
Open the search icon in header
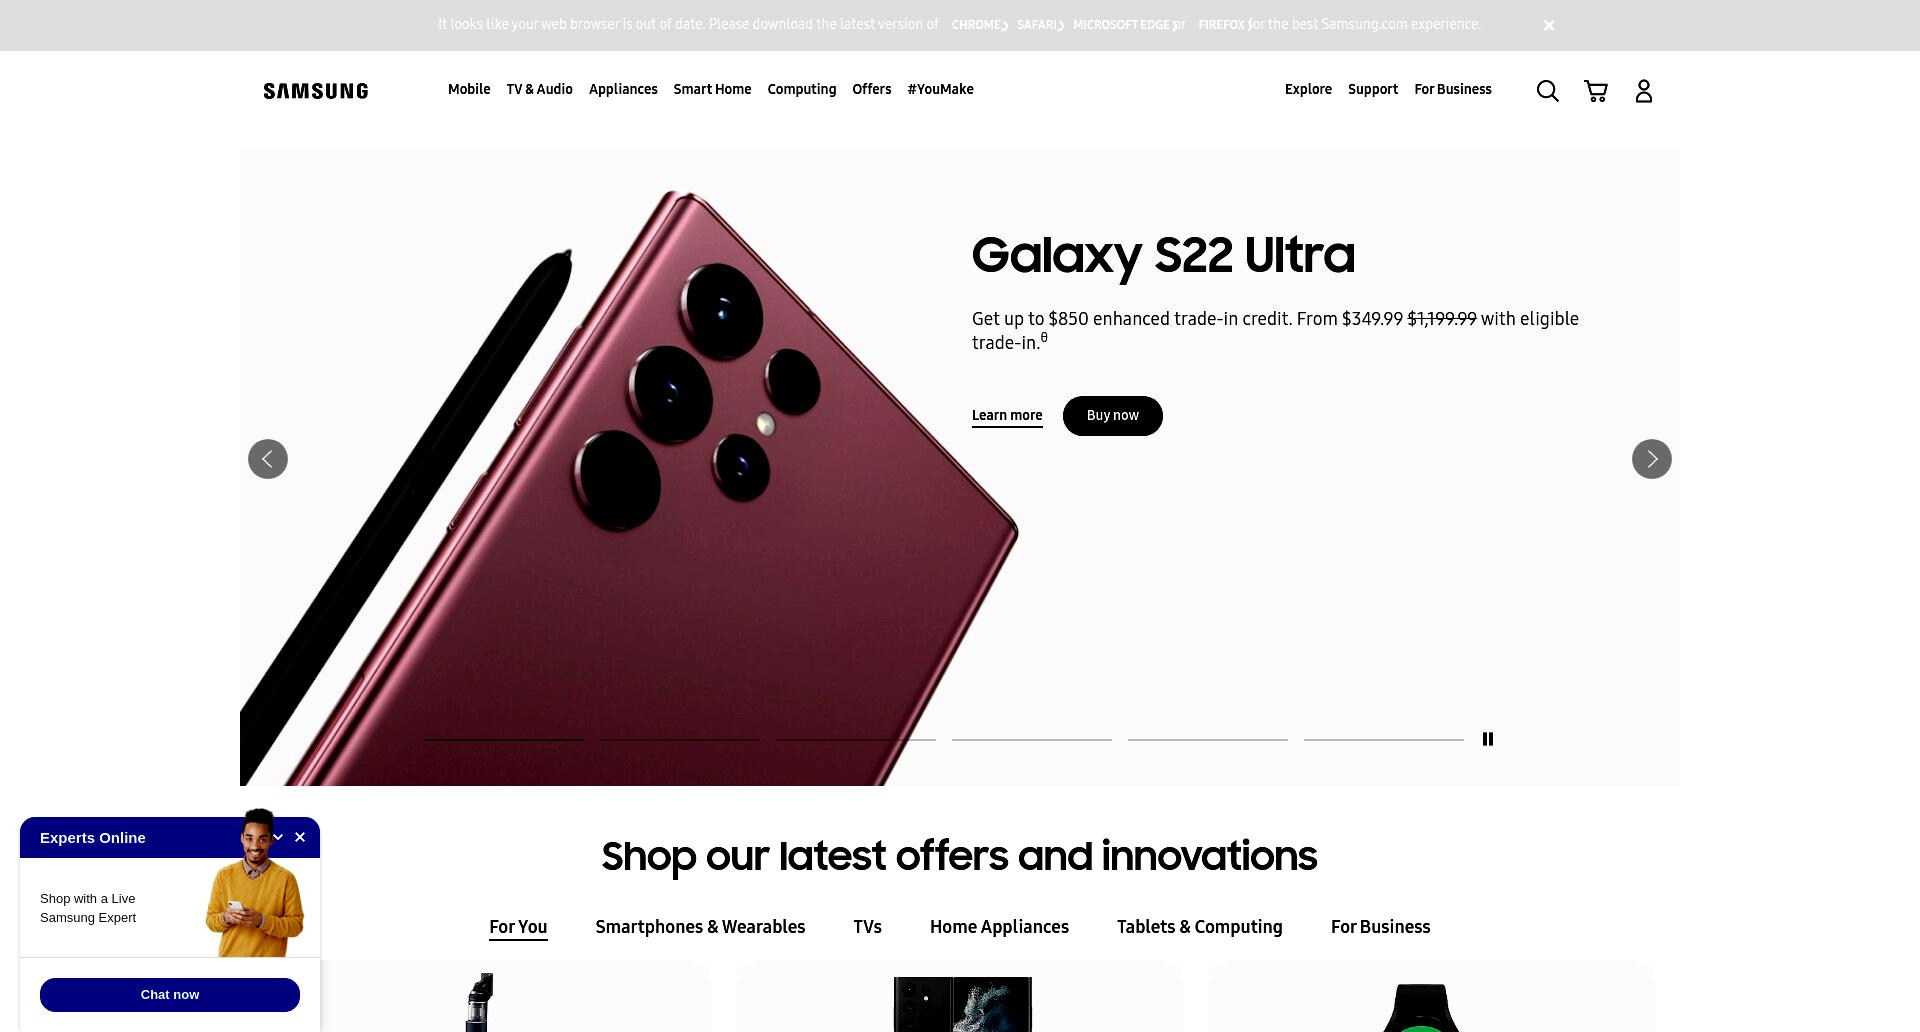(1547, 91)
